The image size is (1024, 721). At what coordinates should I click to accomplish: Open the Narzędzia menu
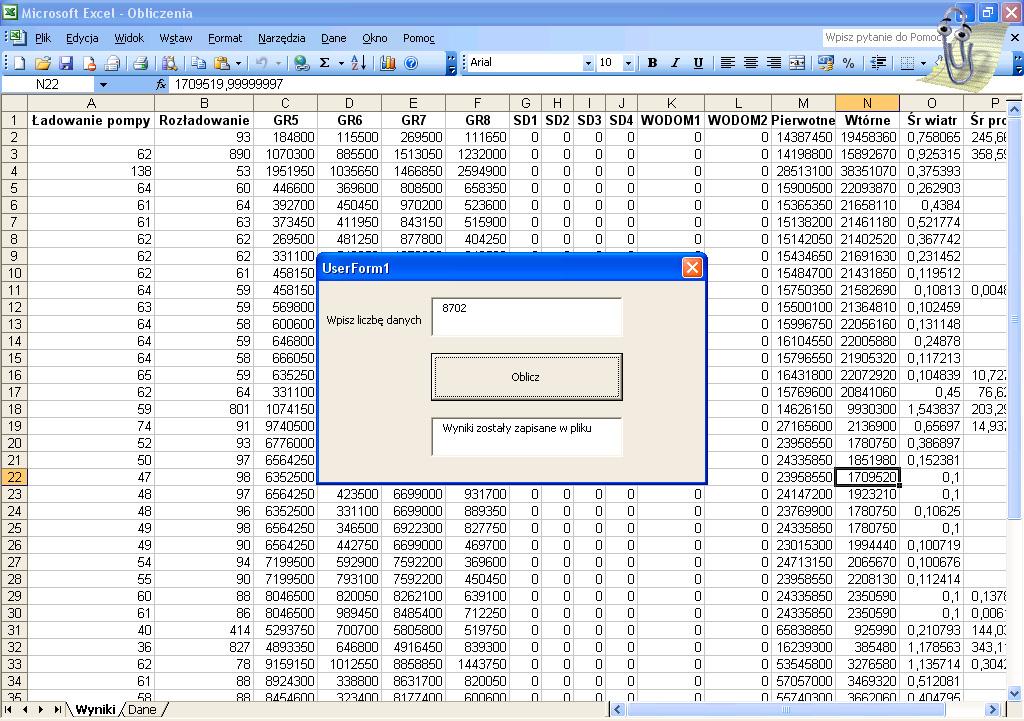281,38
